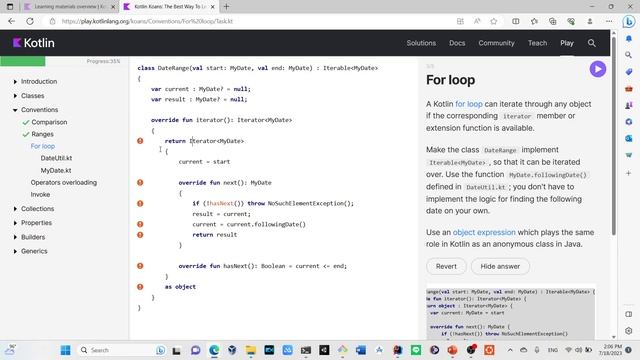Image resolution: width=640 pixels, height=360 pixels.
Task: Click the error marker beside 'return result'
Action: click(140, 235)
